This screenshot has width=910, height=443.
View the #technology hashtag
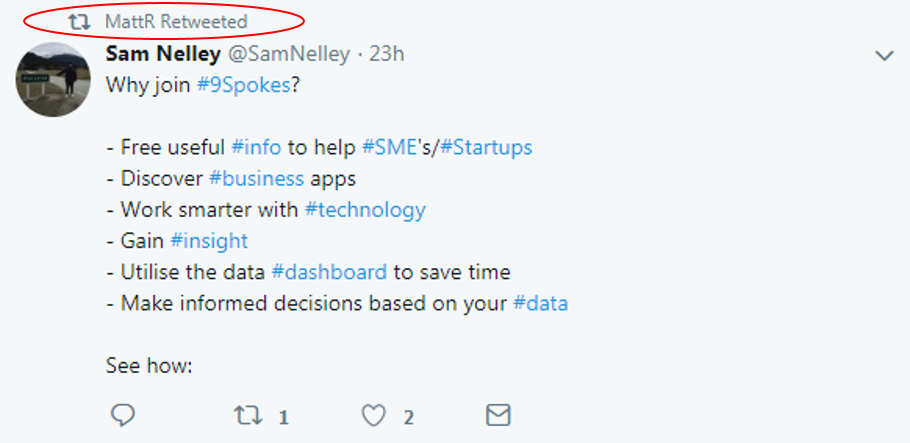[x=365, y=210]
